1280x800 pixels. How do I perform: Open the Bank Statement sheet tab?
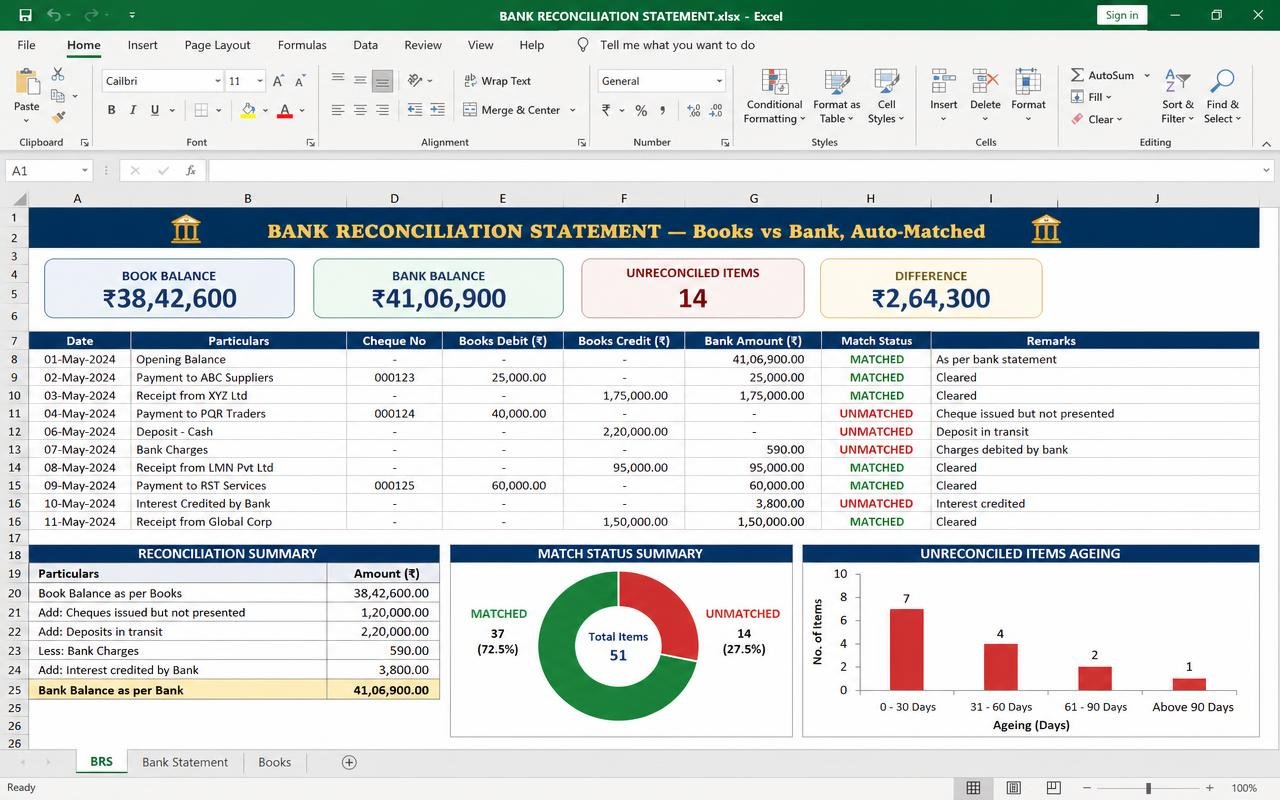point(185,762)
